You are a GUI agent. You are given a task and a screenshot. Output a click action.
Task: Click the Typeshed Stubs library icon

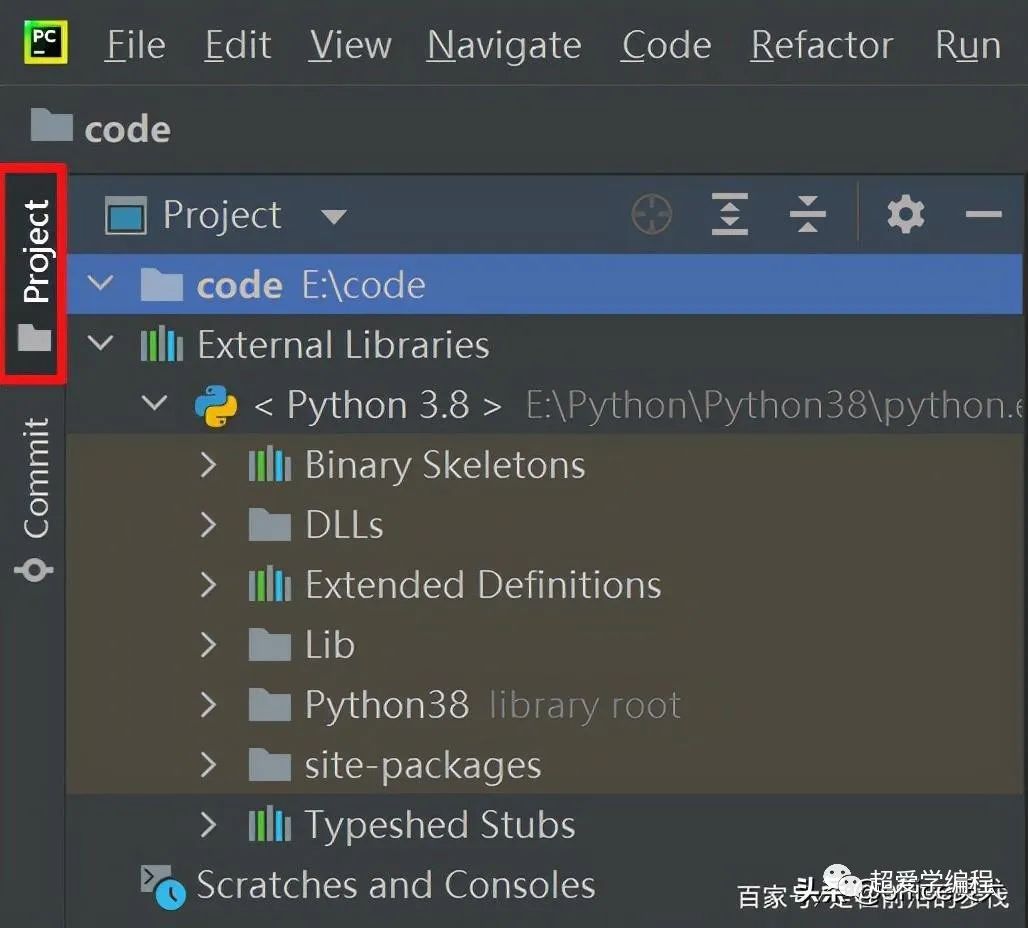[x=269, y=824]
